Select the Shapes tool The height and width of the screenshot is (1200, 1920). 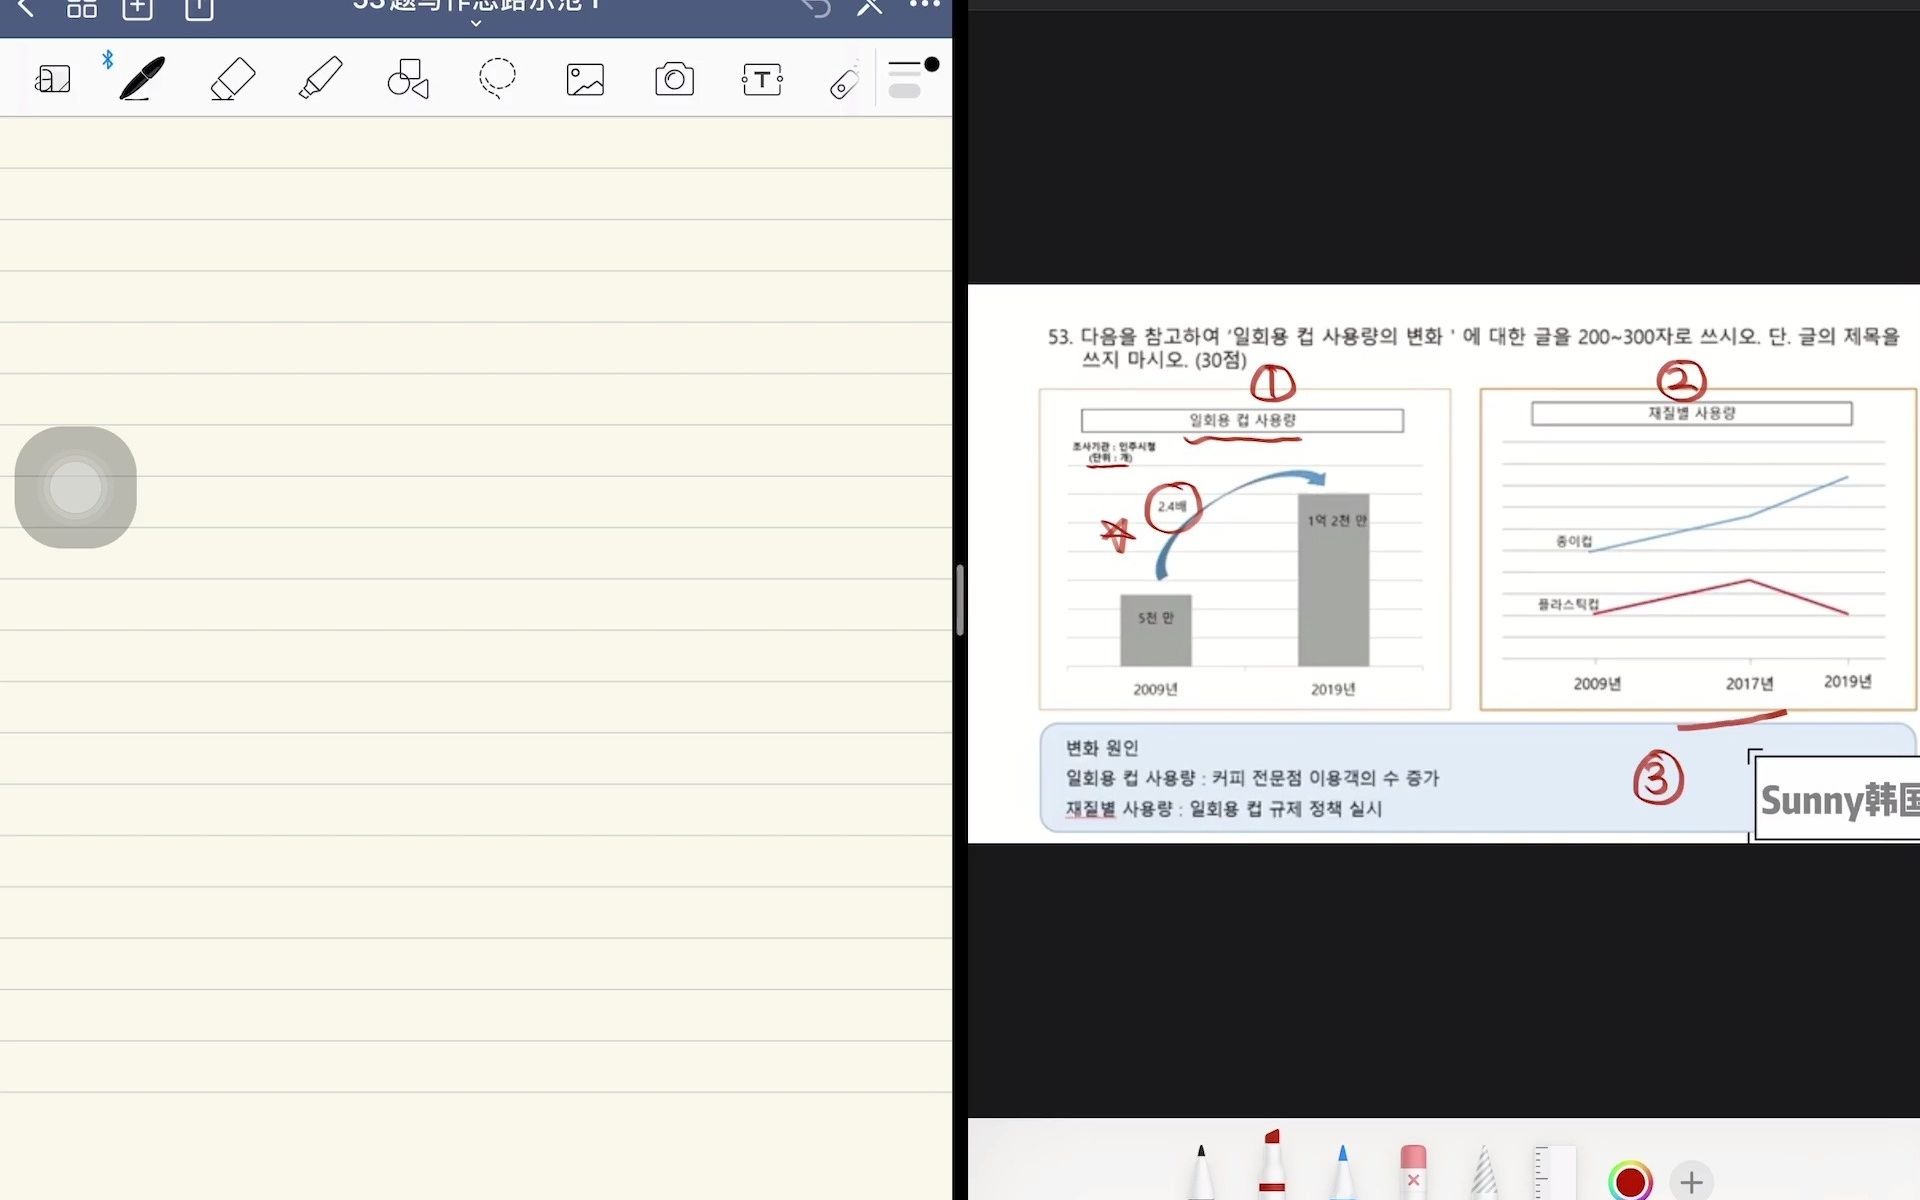pos(408,78)
